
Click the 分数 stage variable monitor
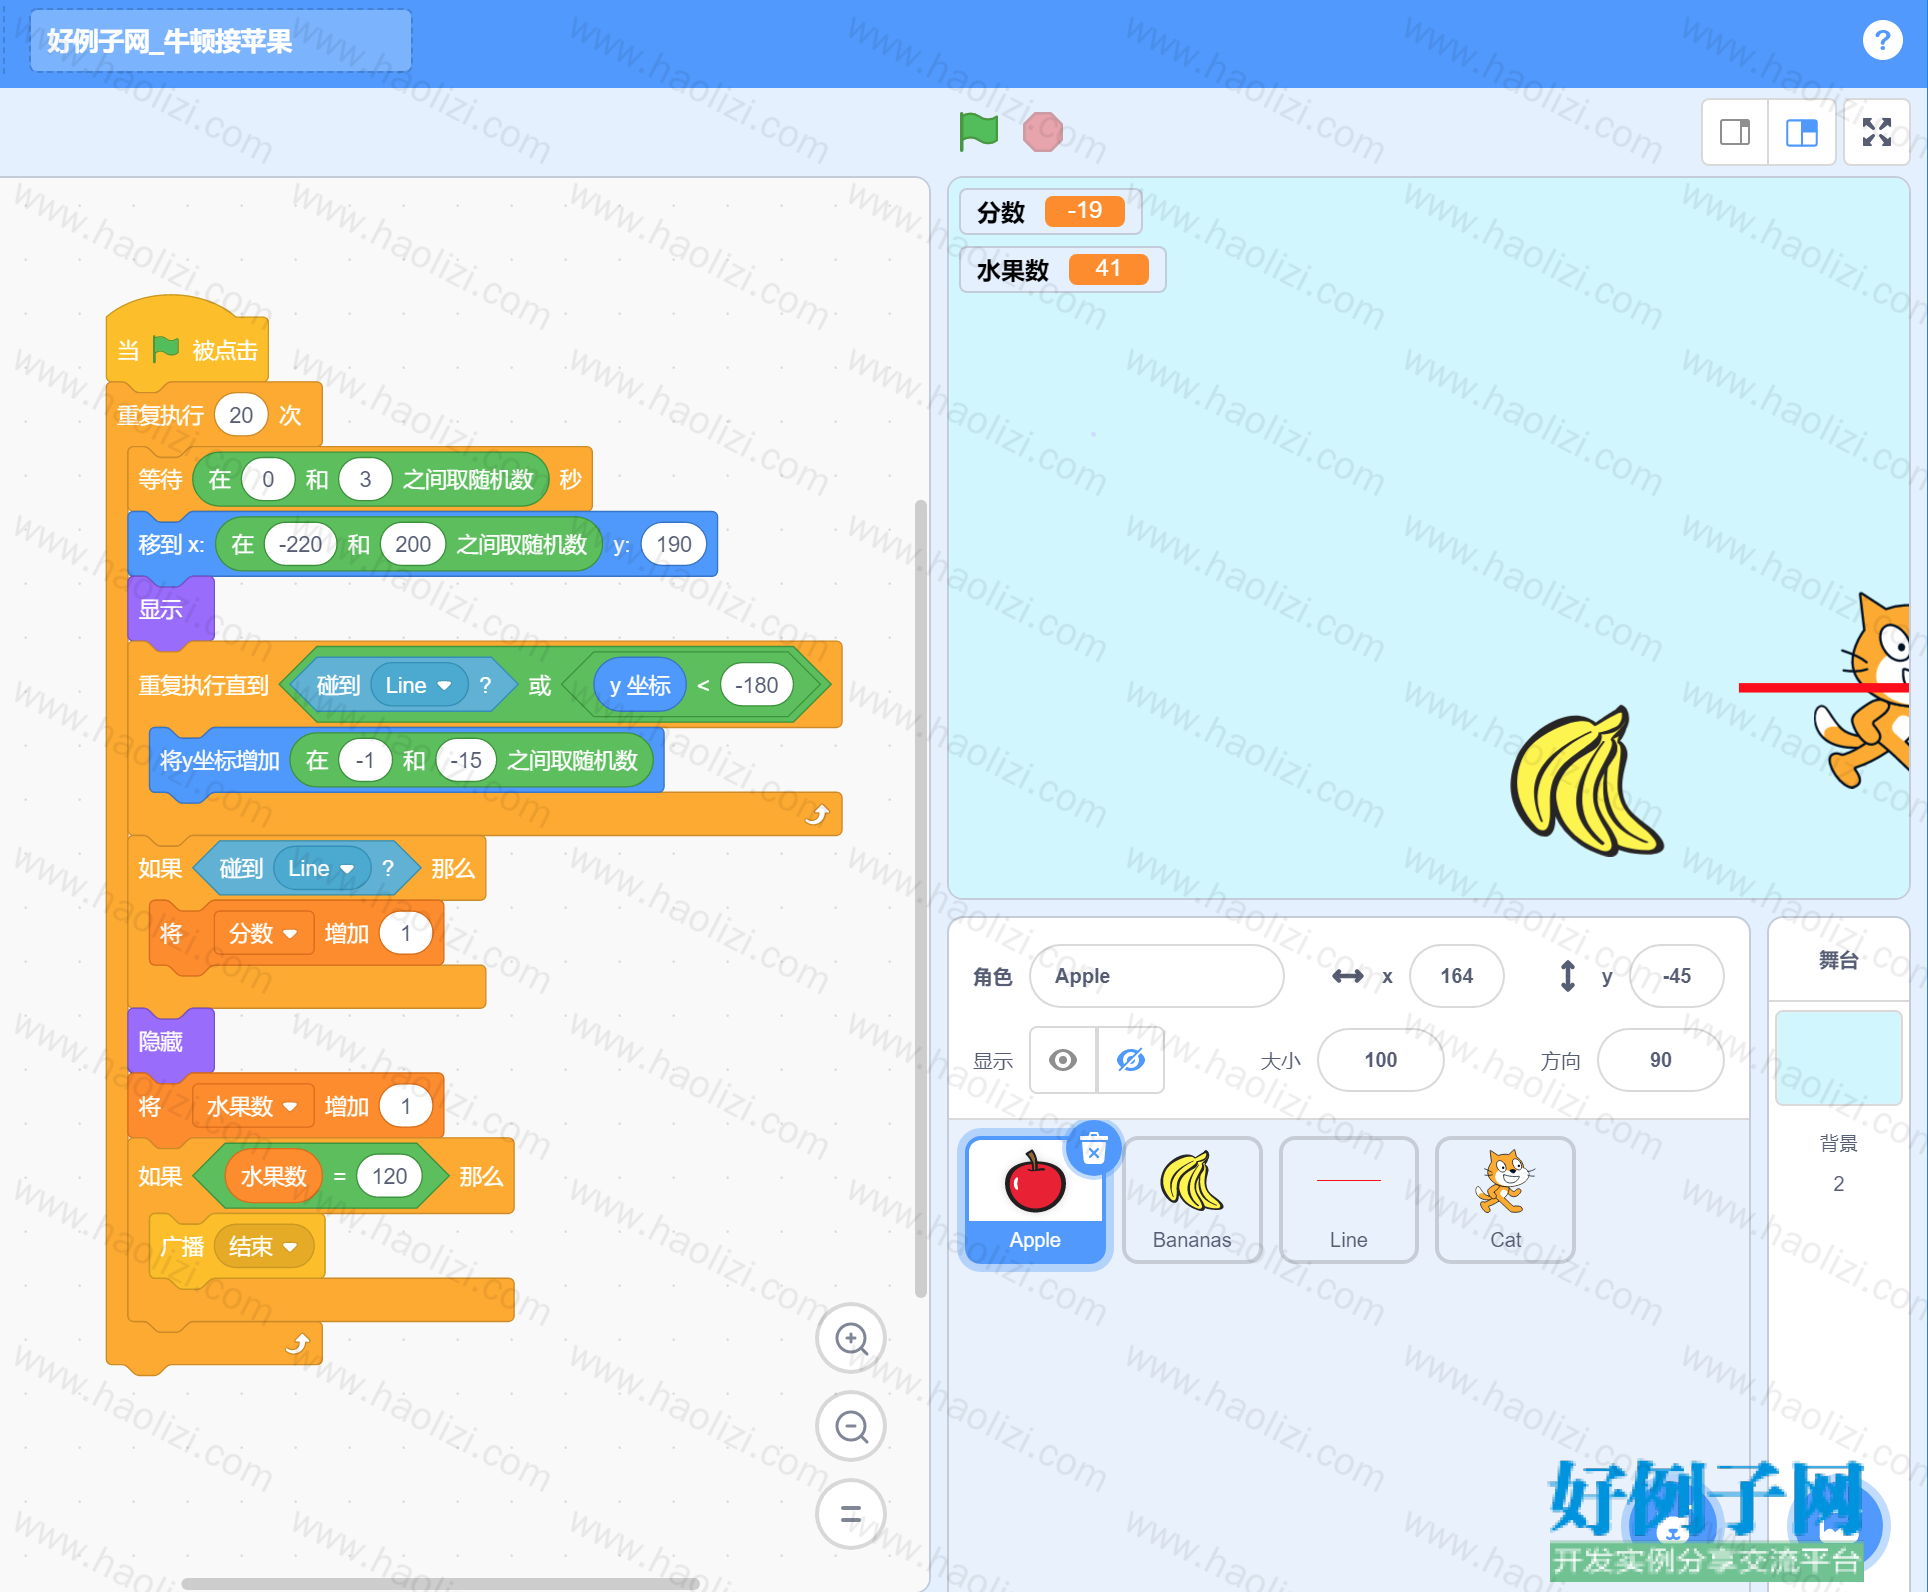tap(1050, 211)
